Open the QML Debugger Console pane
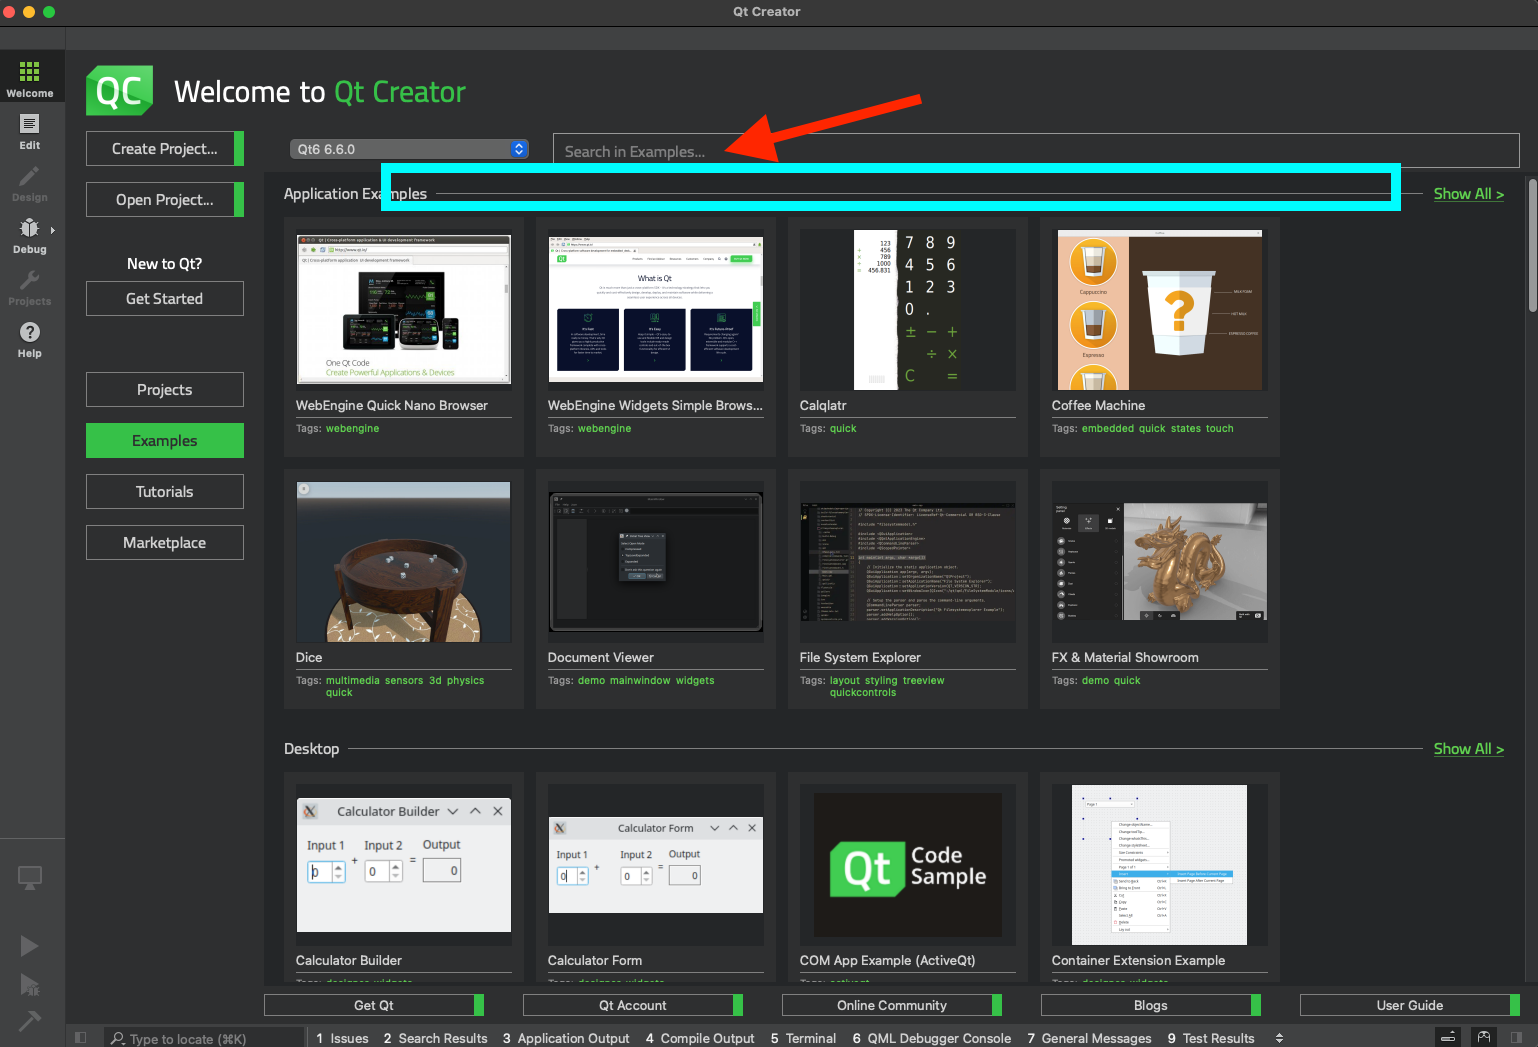Viewport: 1538px width, 1047px height. click(932, 1038)
